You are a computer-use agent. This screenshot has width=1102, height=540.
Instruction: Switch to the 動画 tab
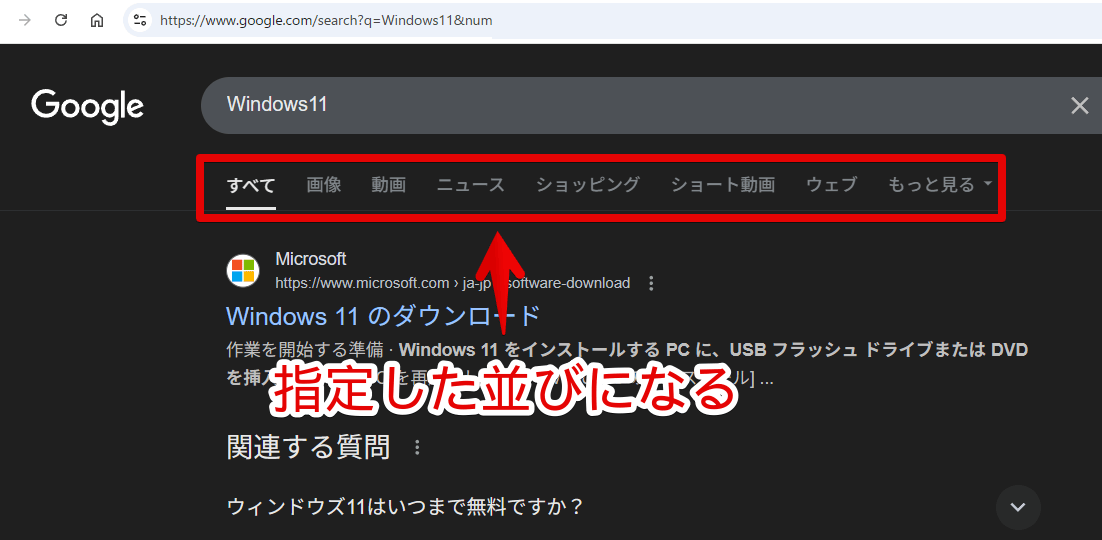[x=389, y=185]
